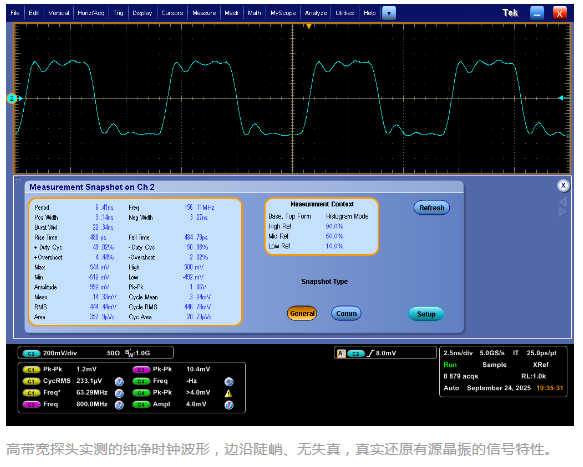The height and width of the screenshot is (467, 583).
Task: Open the Math menu
Action: coord(254,13)
